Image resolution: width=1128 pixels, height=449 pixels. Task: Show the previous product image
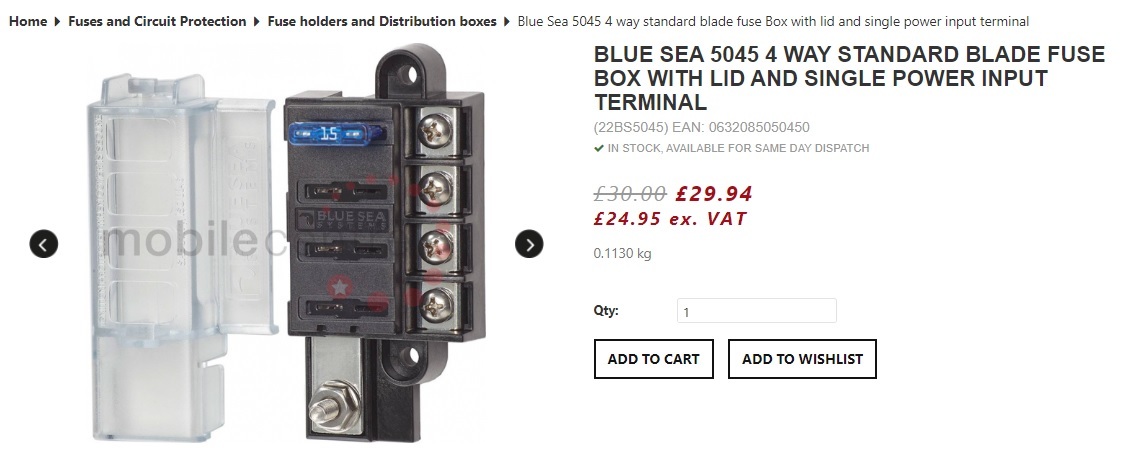(44, 245)
